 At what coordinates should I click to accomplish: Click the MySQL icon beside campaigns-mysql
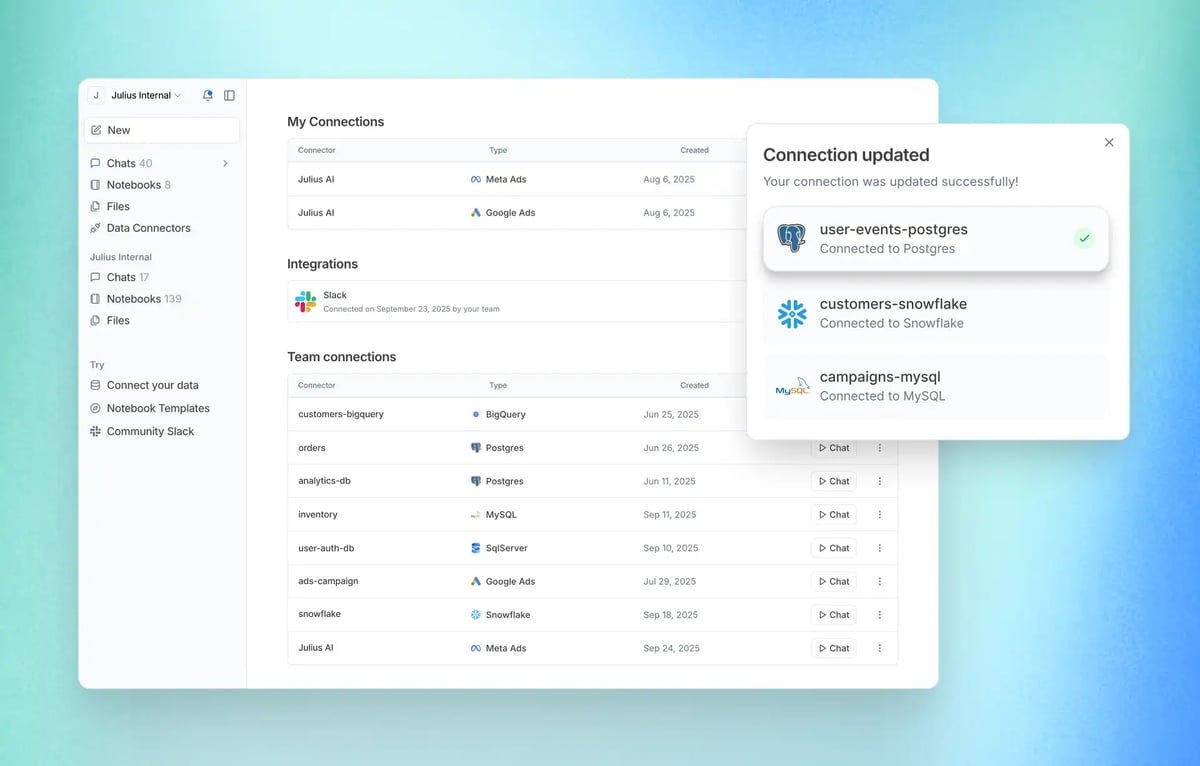[791, 387]
